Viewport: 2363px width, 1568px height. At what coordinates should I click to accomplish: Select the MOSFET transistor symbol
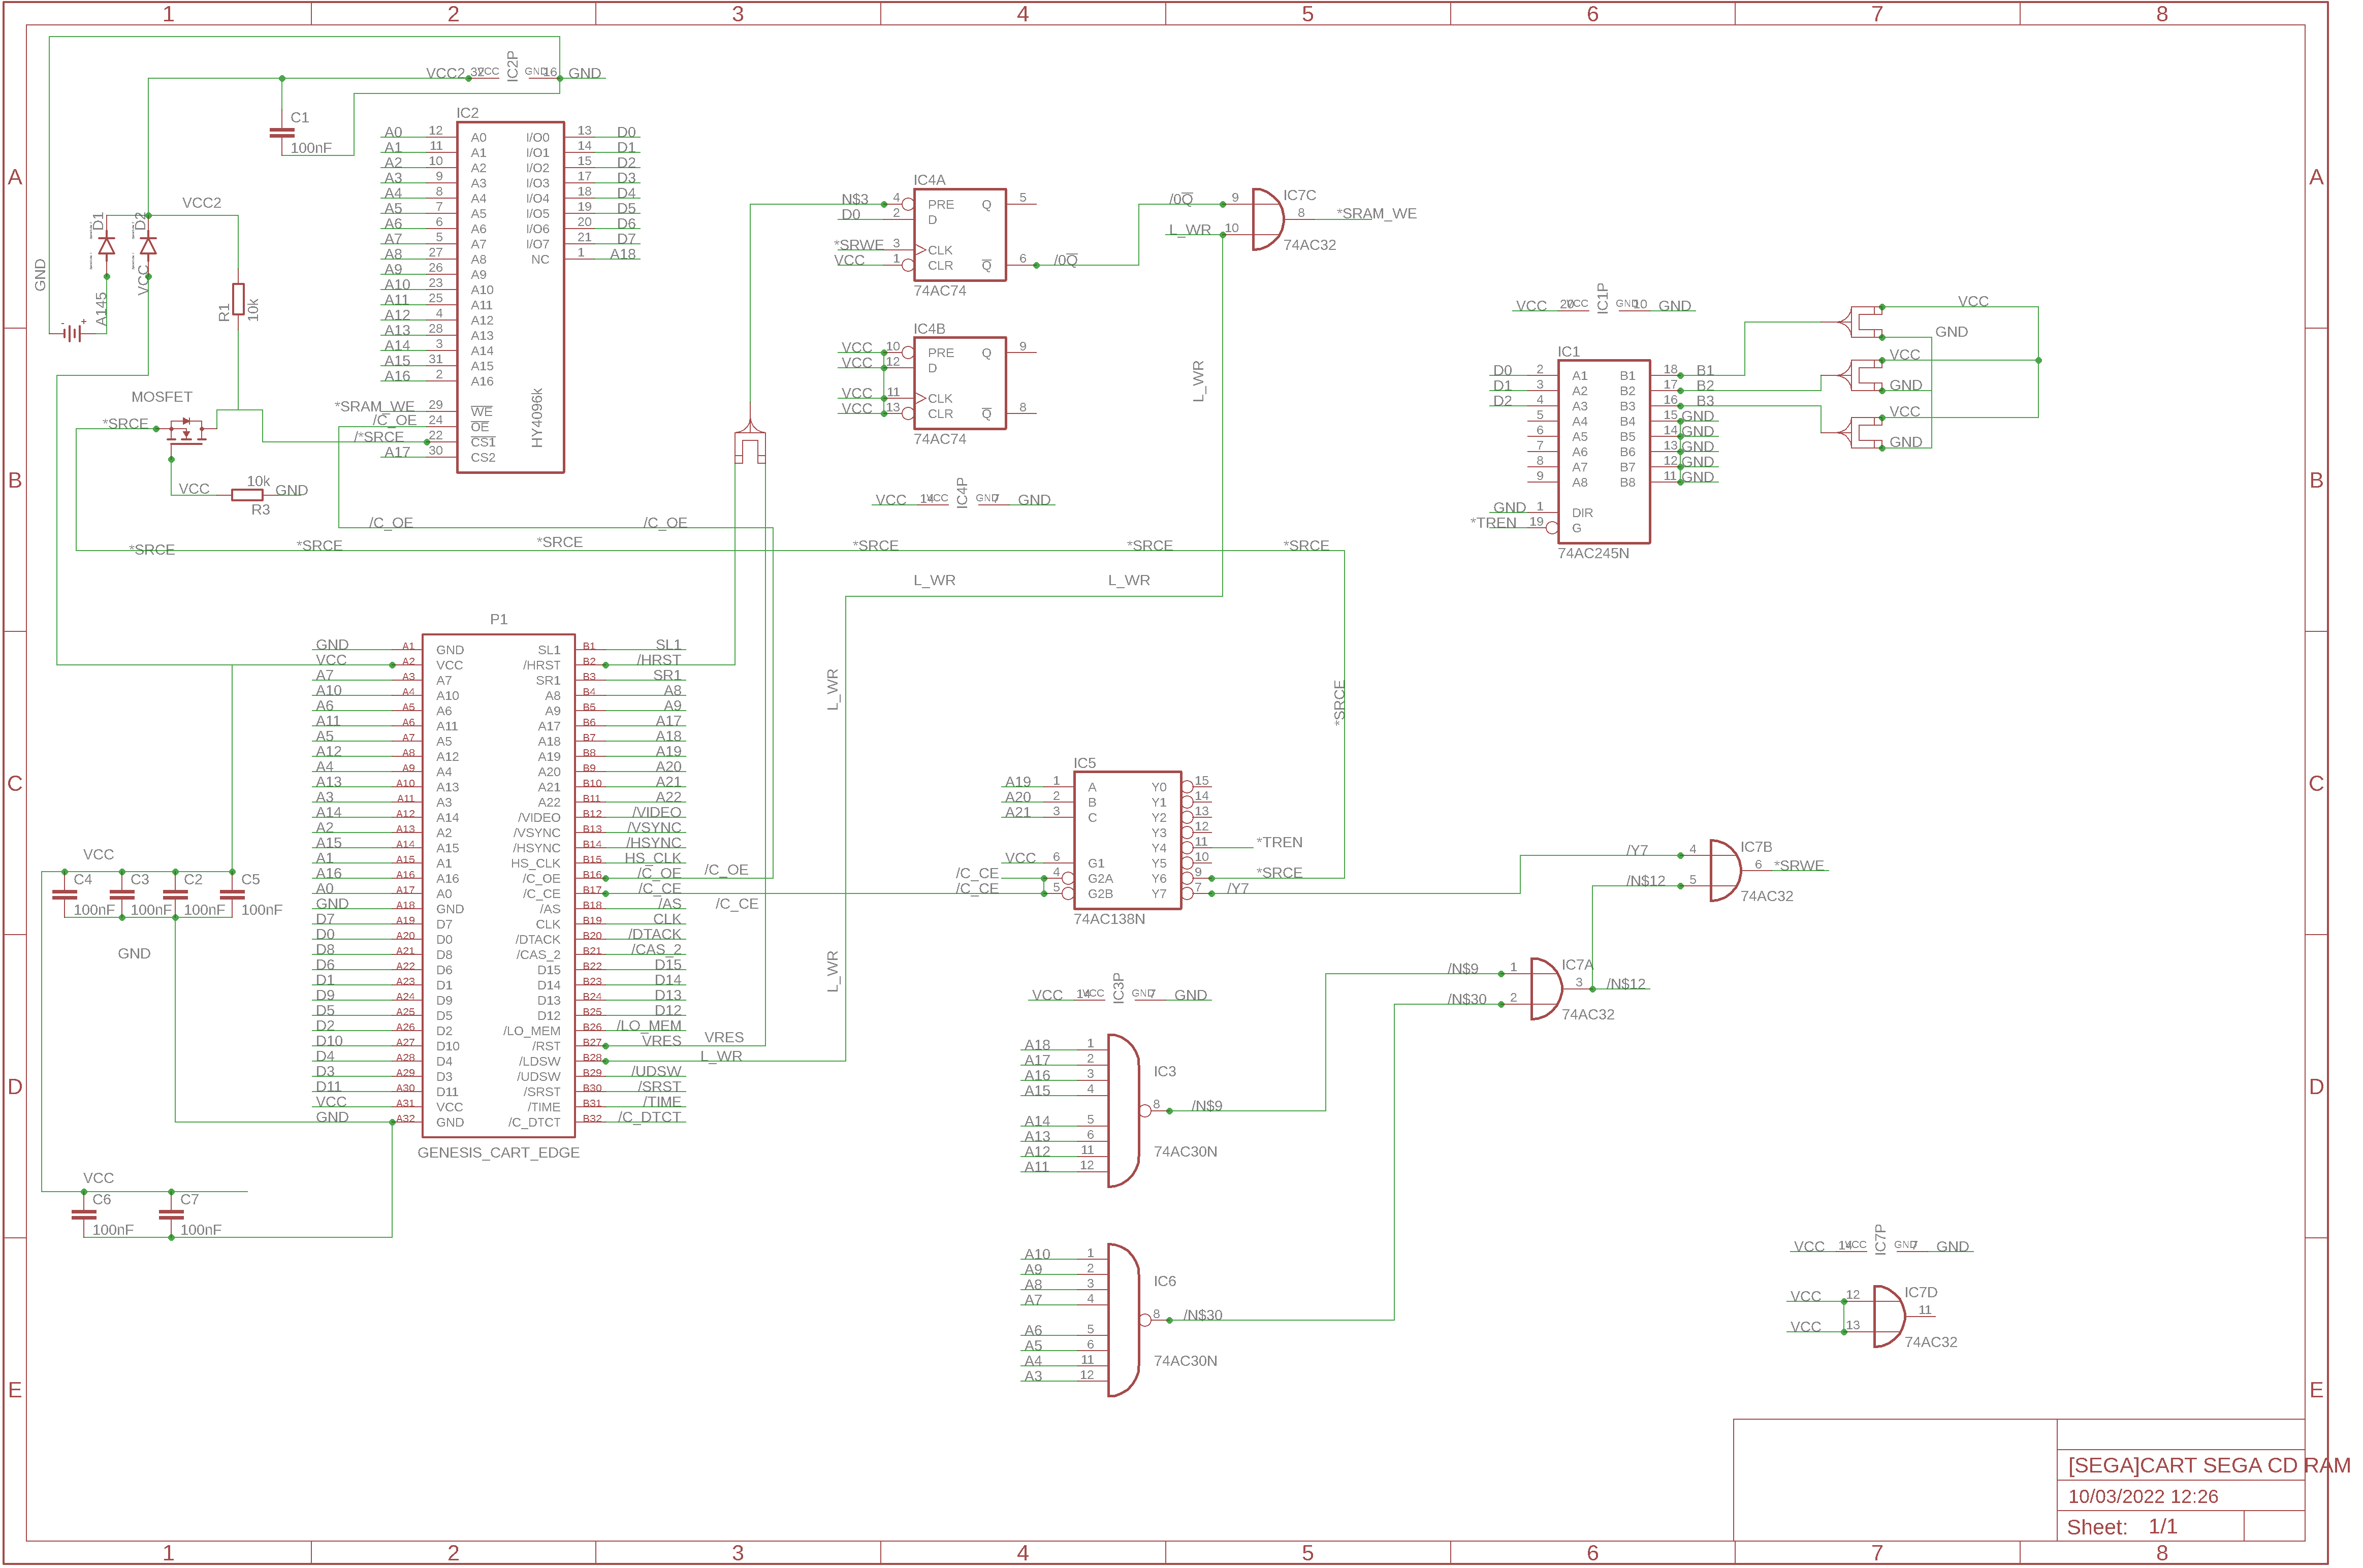click(186, 431)
